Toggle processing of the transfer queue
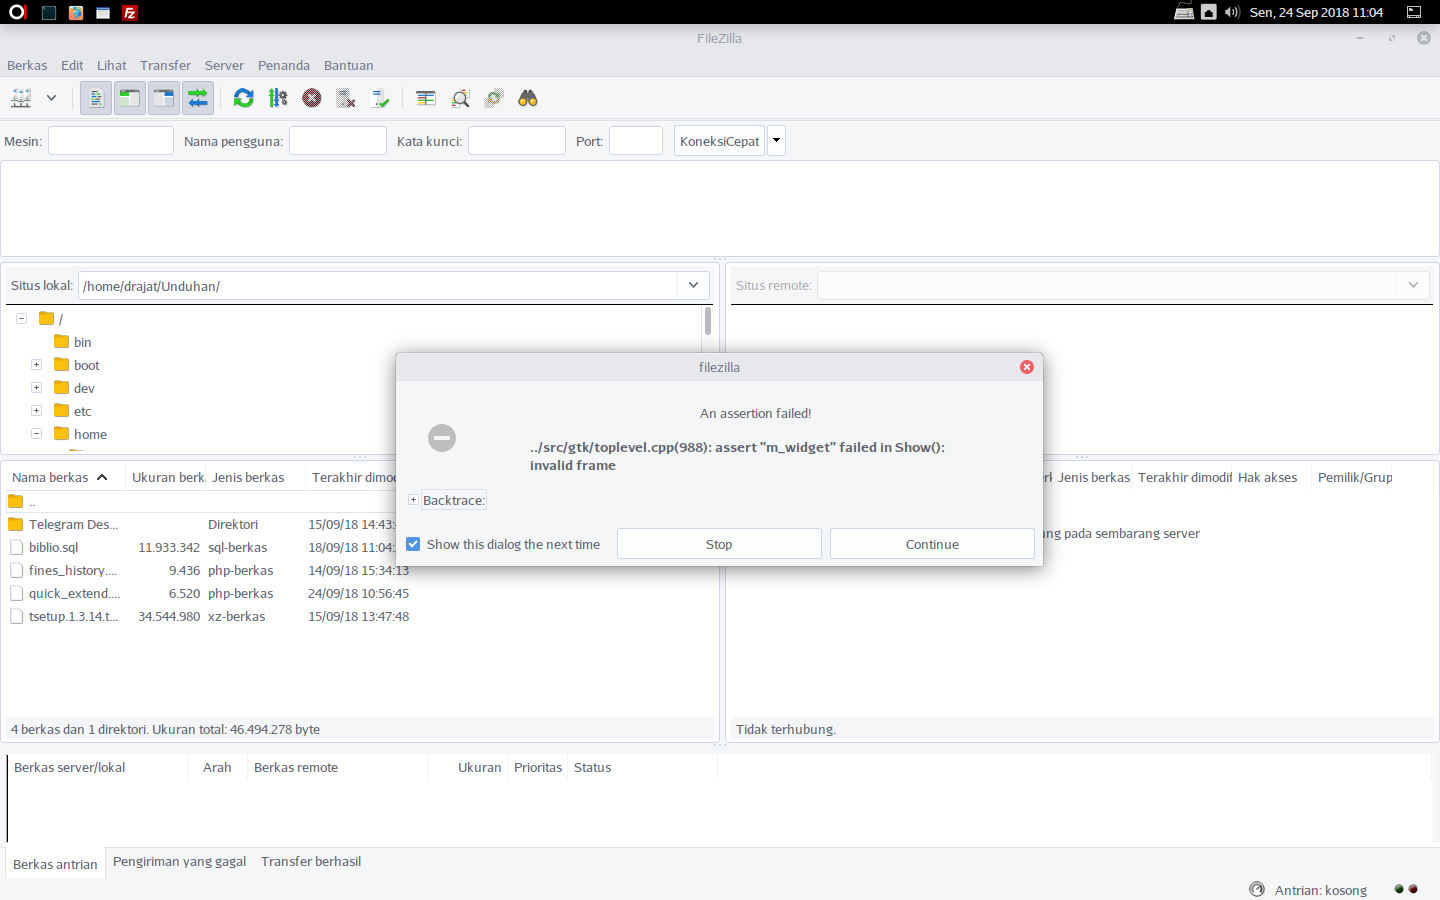1440x900 pixels. [x=278, y=98]
